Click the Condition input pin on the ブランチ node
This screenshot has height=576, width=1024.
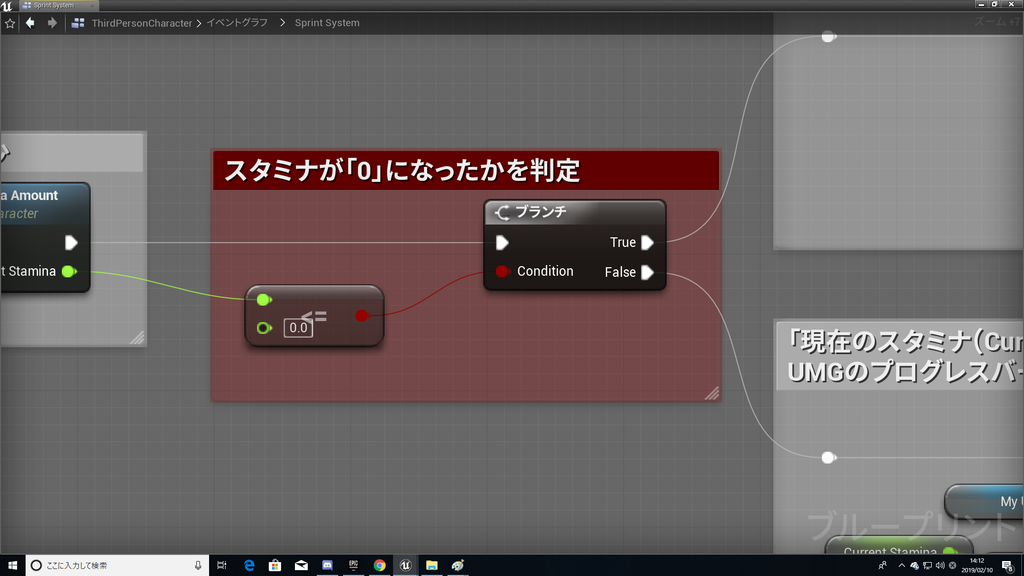(501, 271)
